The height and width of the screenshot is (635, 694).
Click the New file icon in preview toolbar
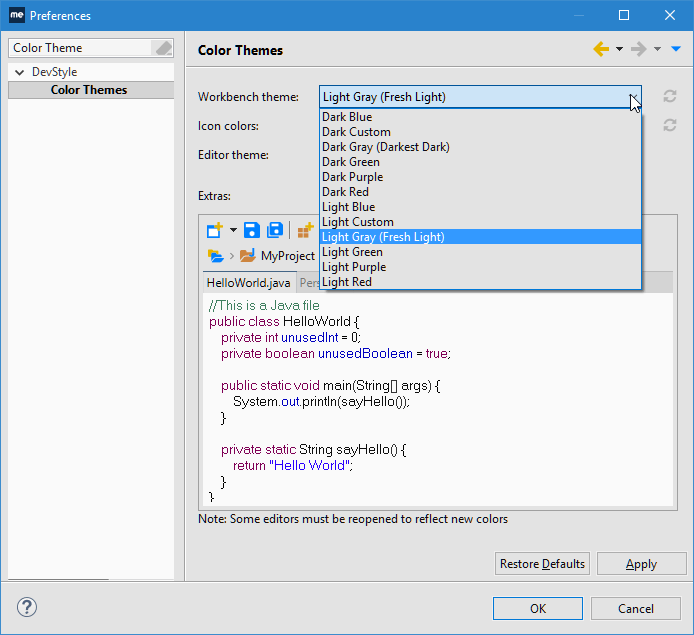[215, 230]
